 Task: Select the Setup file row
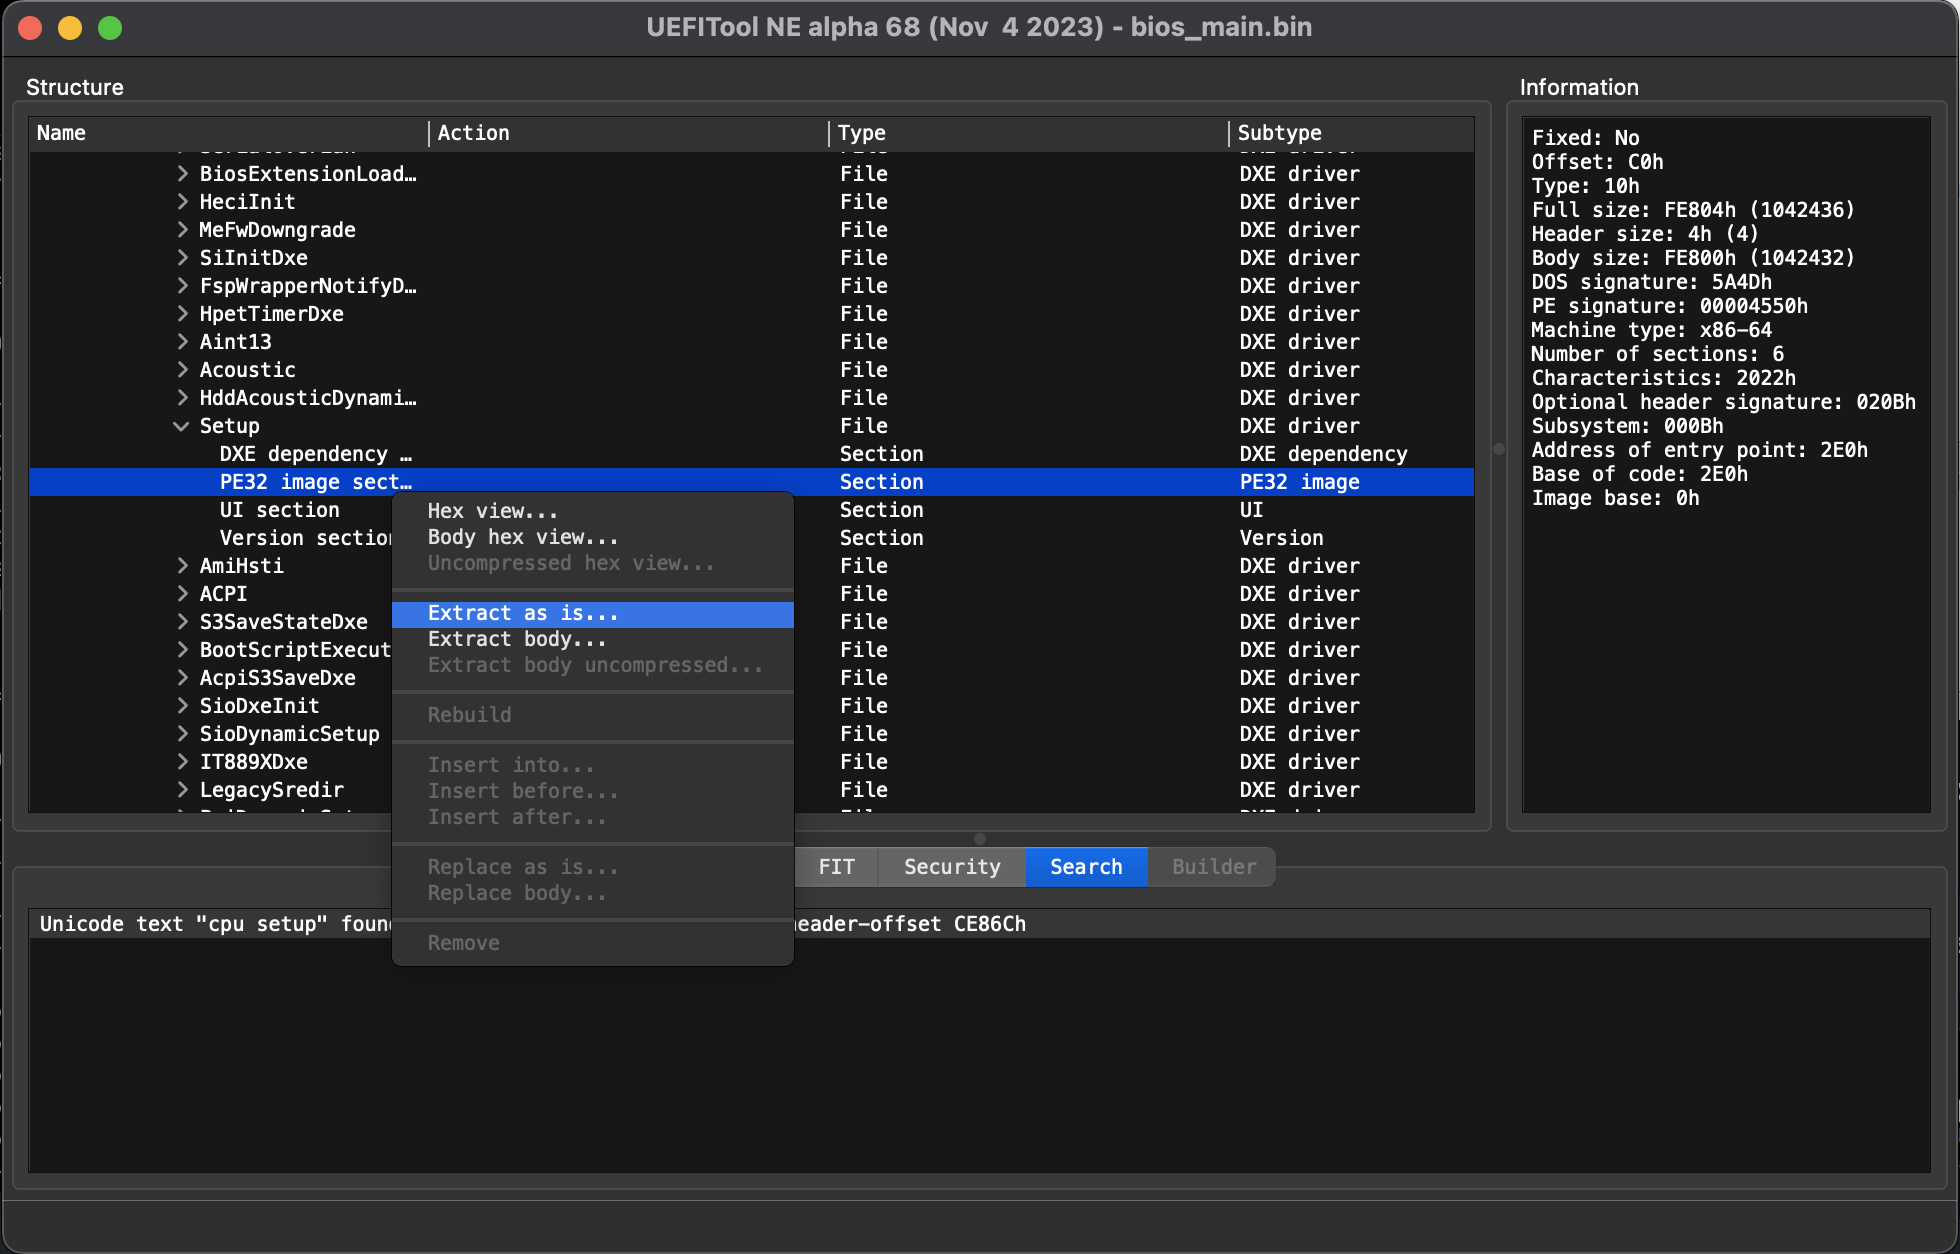point(752,426)
